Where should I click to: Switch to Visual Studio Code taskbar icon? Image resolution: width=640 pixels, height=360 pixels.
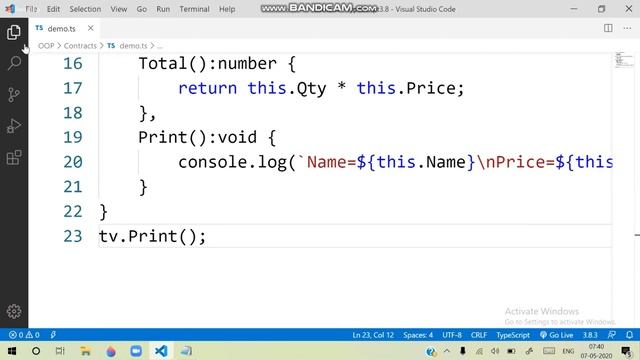(x=161, y=351)
